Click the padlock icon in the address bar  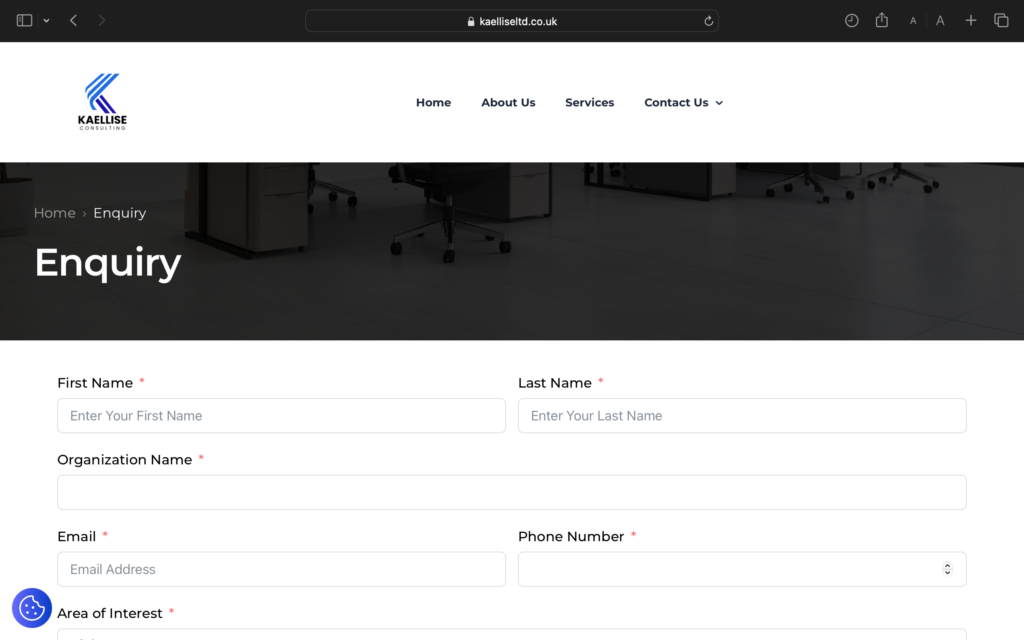469,20
